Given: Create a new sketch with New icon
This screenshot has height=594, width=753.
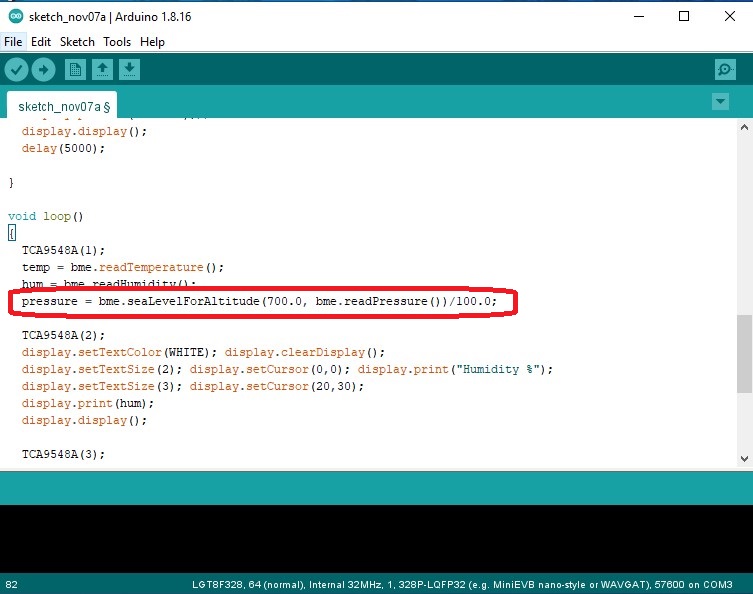Looking at the screenshot, I should coord(75,69).
